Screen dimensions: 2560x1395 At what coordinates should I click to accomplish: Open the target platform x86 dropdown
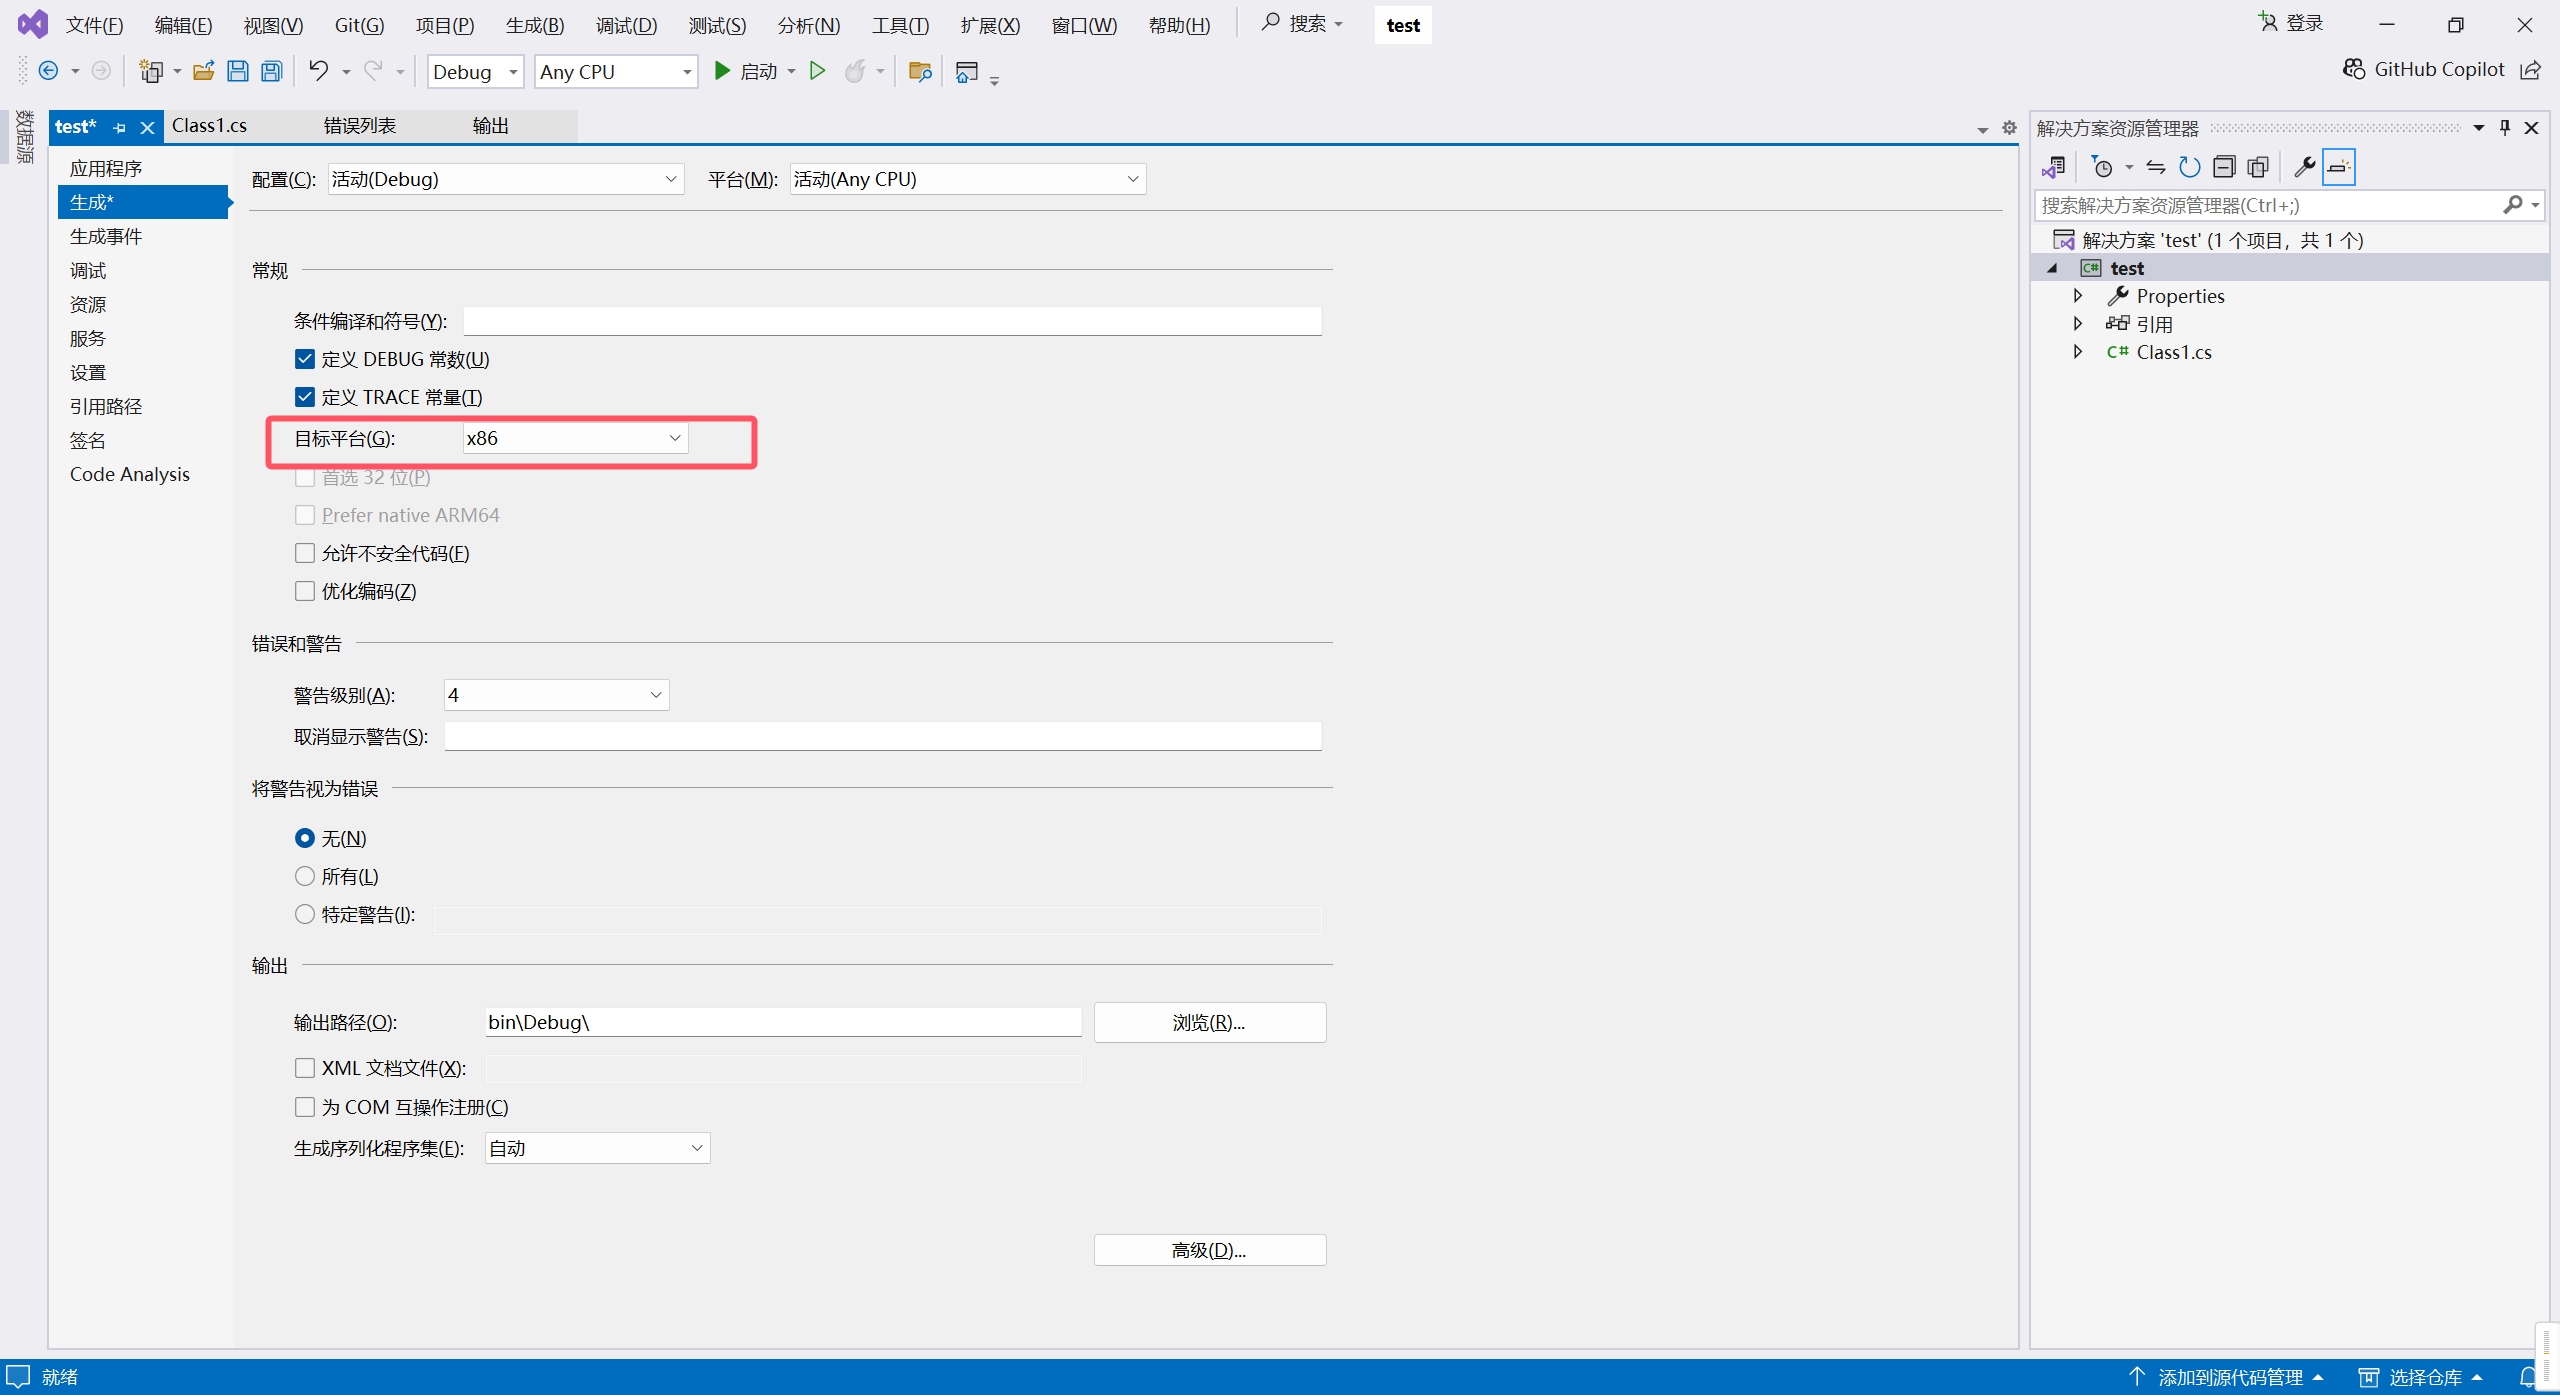pos(575,438)
